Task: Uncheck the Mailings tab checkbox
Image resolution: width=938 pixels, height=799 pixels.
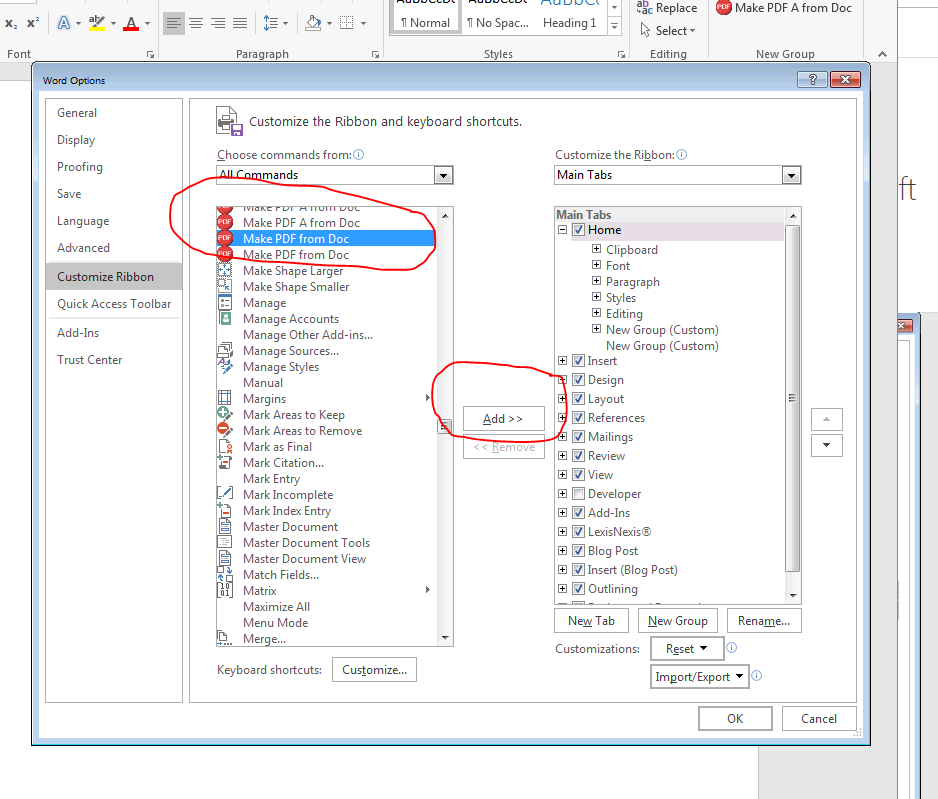Action: 578,437
